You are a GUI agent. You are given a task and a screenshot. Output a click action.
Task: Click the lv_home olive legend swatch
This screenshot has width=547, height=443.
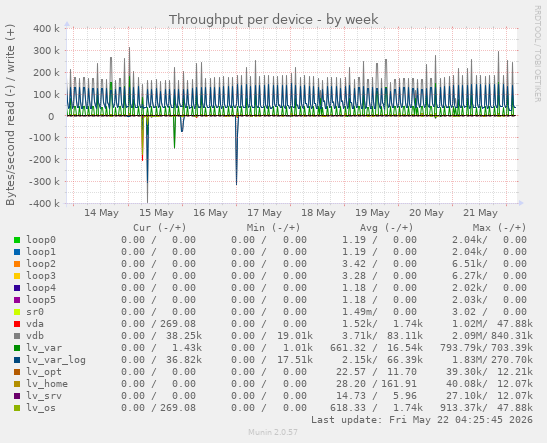(17, 384)
